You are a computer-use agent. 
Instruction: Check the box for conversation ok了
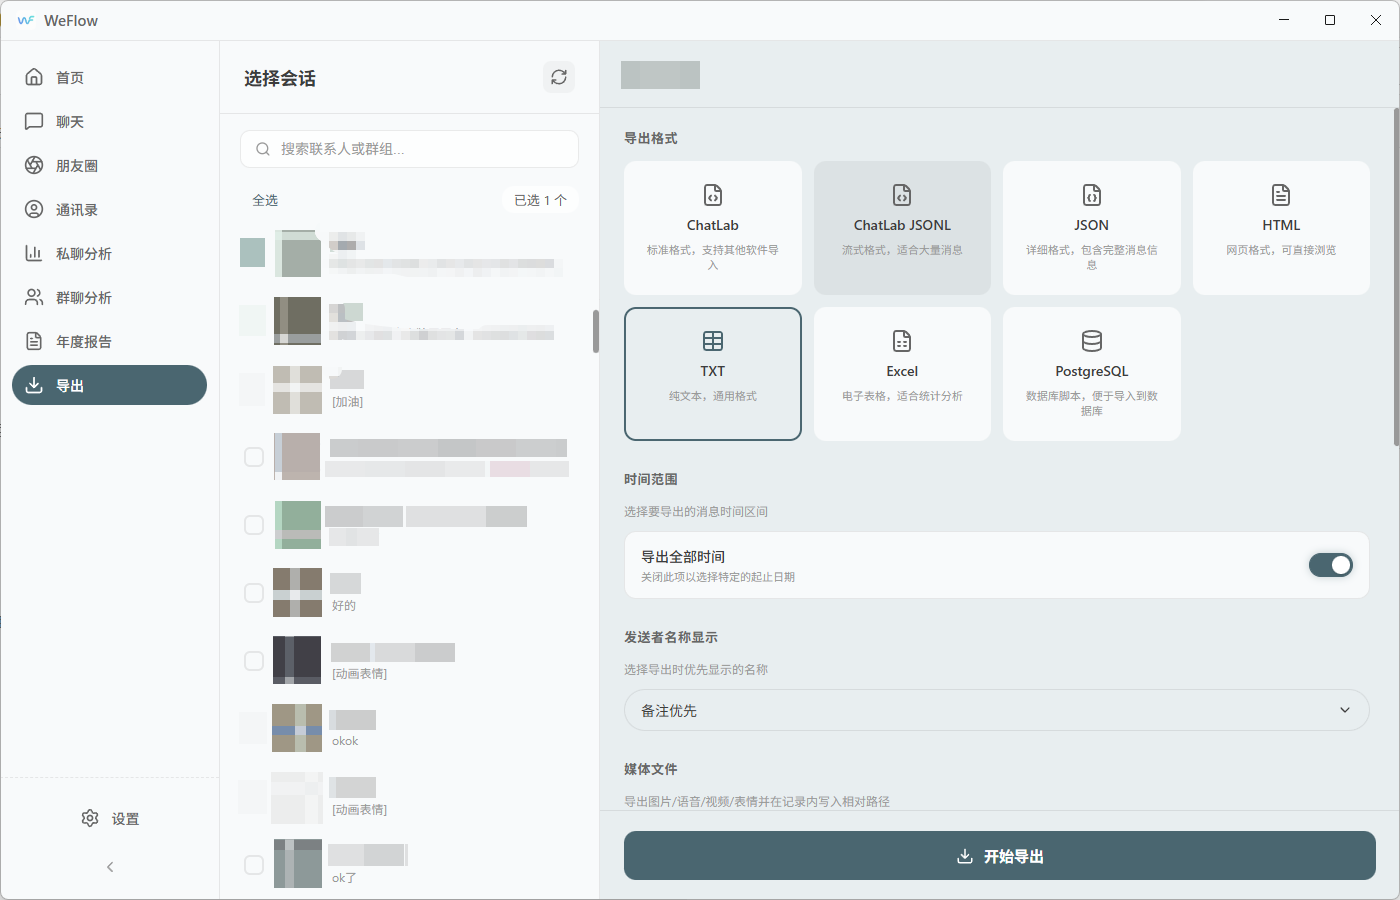pyautogui.click(x=254, y=864)
